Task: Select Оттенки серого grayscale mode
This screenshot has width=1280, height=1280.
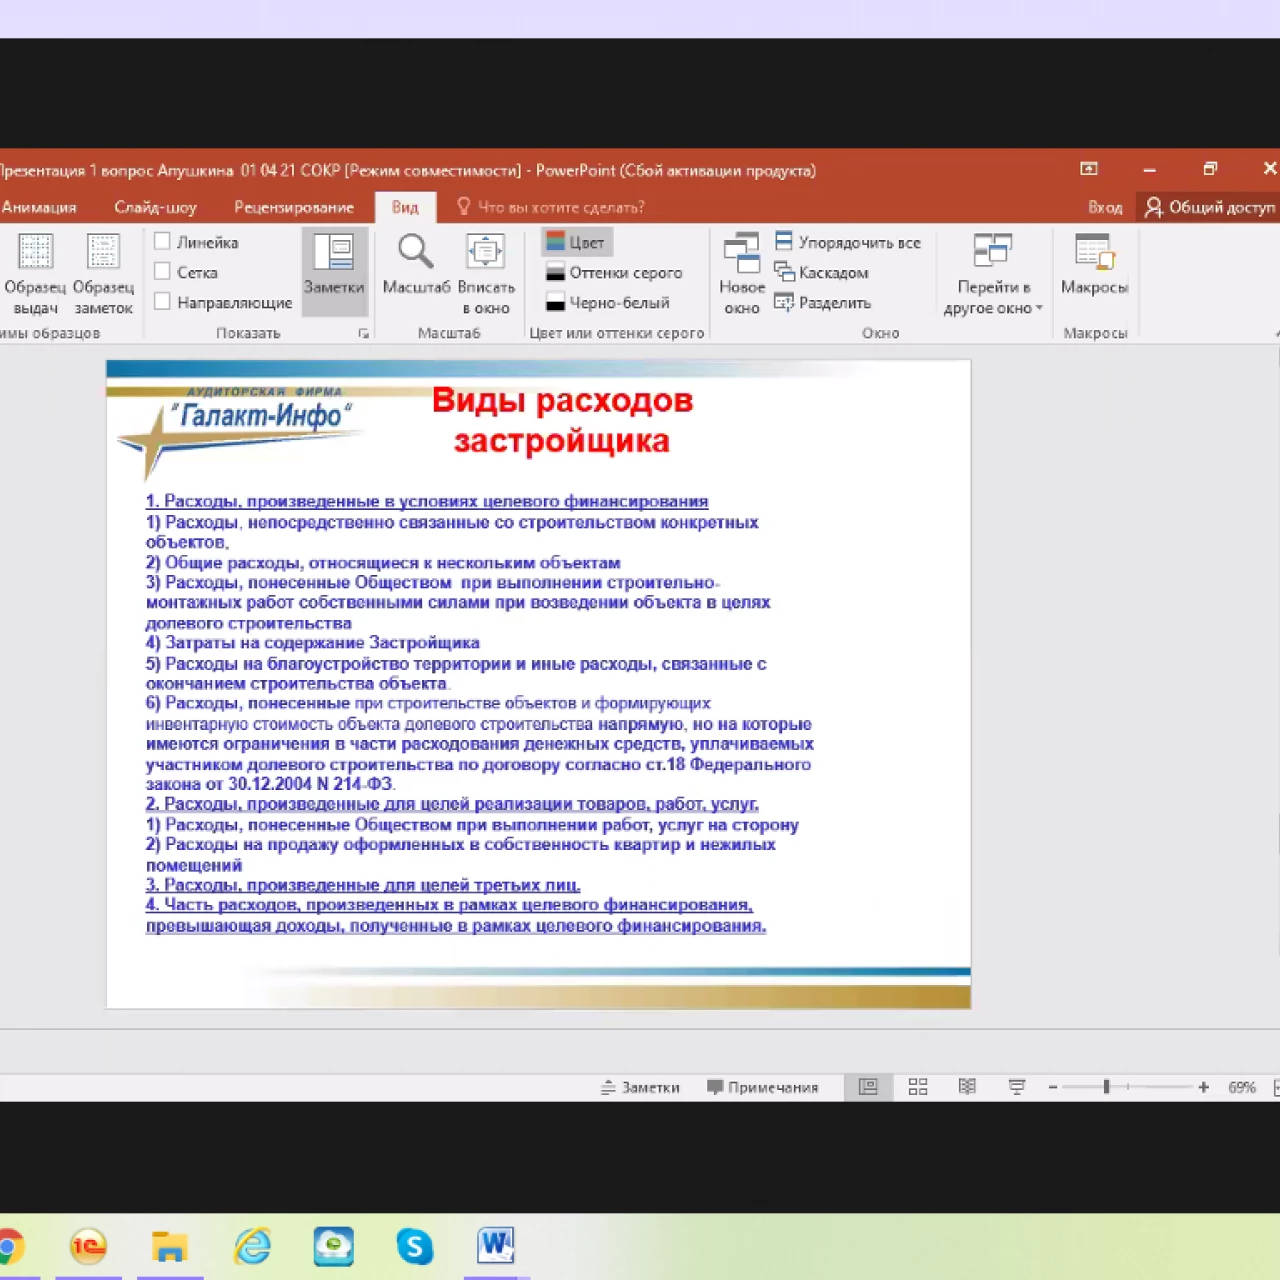Action: (x=614, y=272)
